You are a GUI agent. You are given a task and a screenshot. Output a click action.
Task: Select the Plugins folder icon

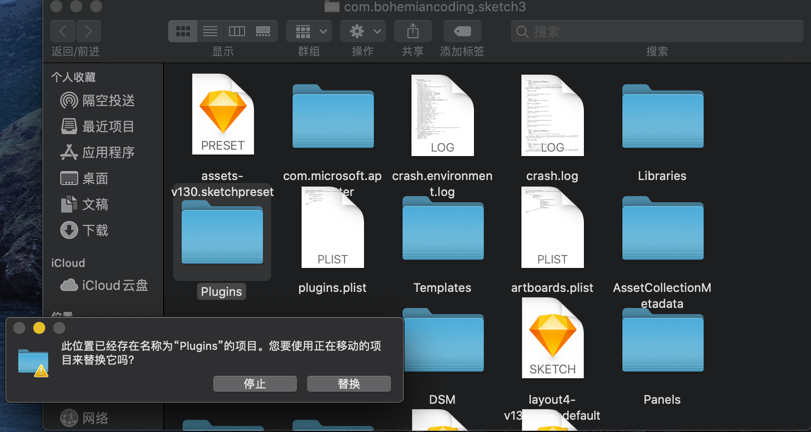point(222,233)
